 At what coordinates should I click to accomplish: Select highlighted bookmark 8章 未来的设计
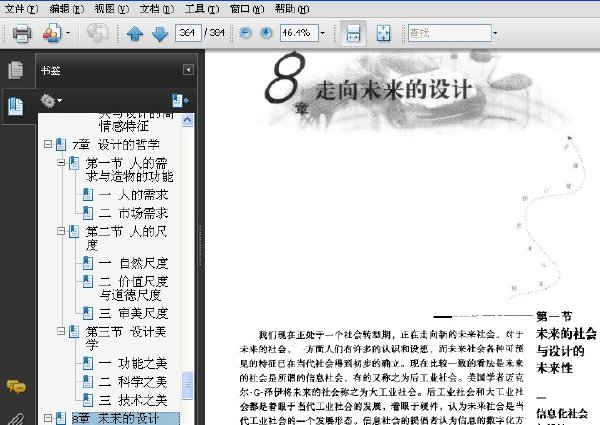tap(126, 418)
